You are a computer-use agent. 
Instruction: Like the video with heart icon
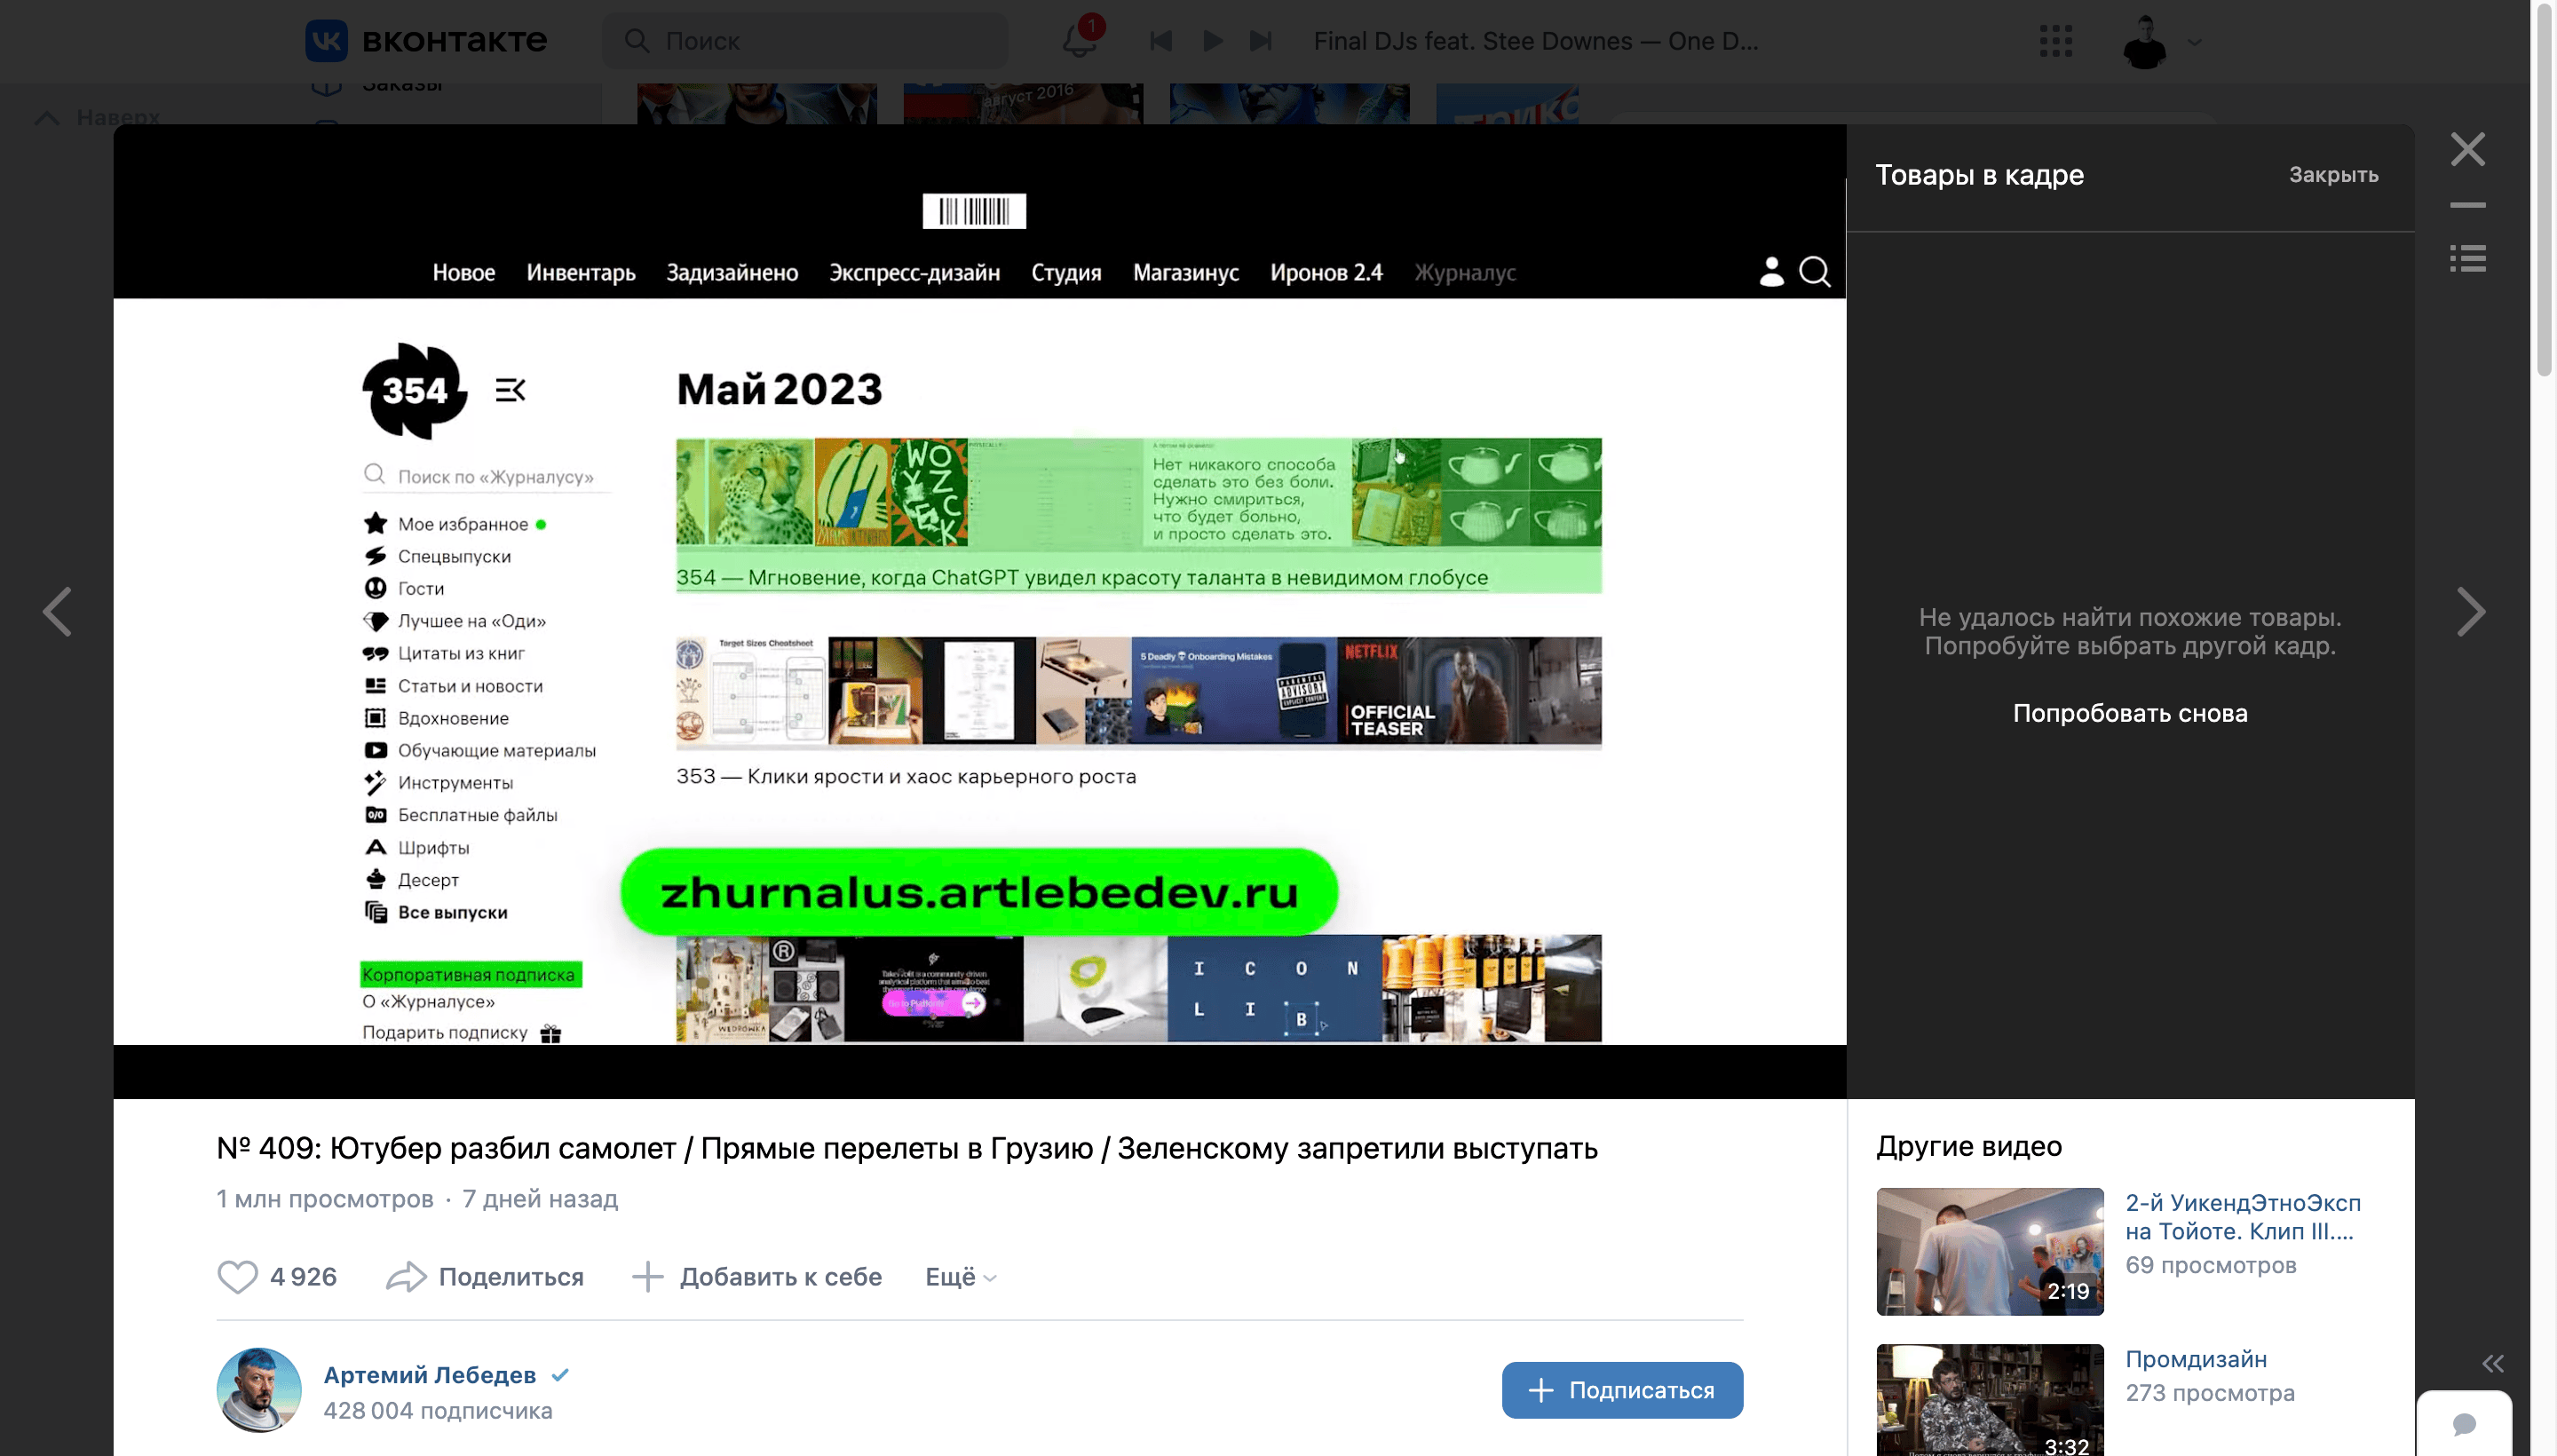click(238, 1277)
